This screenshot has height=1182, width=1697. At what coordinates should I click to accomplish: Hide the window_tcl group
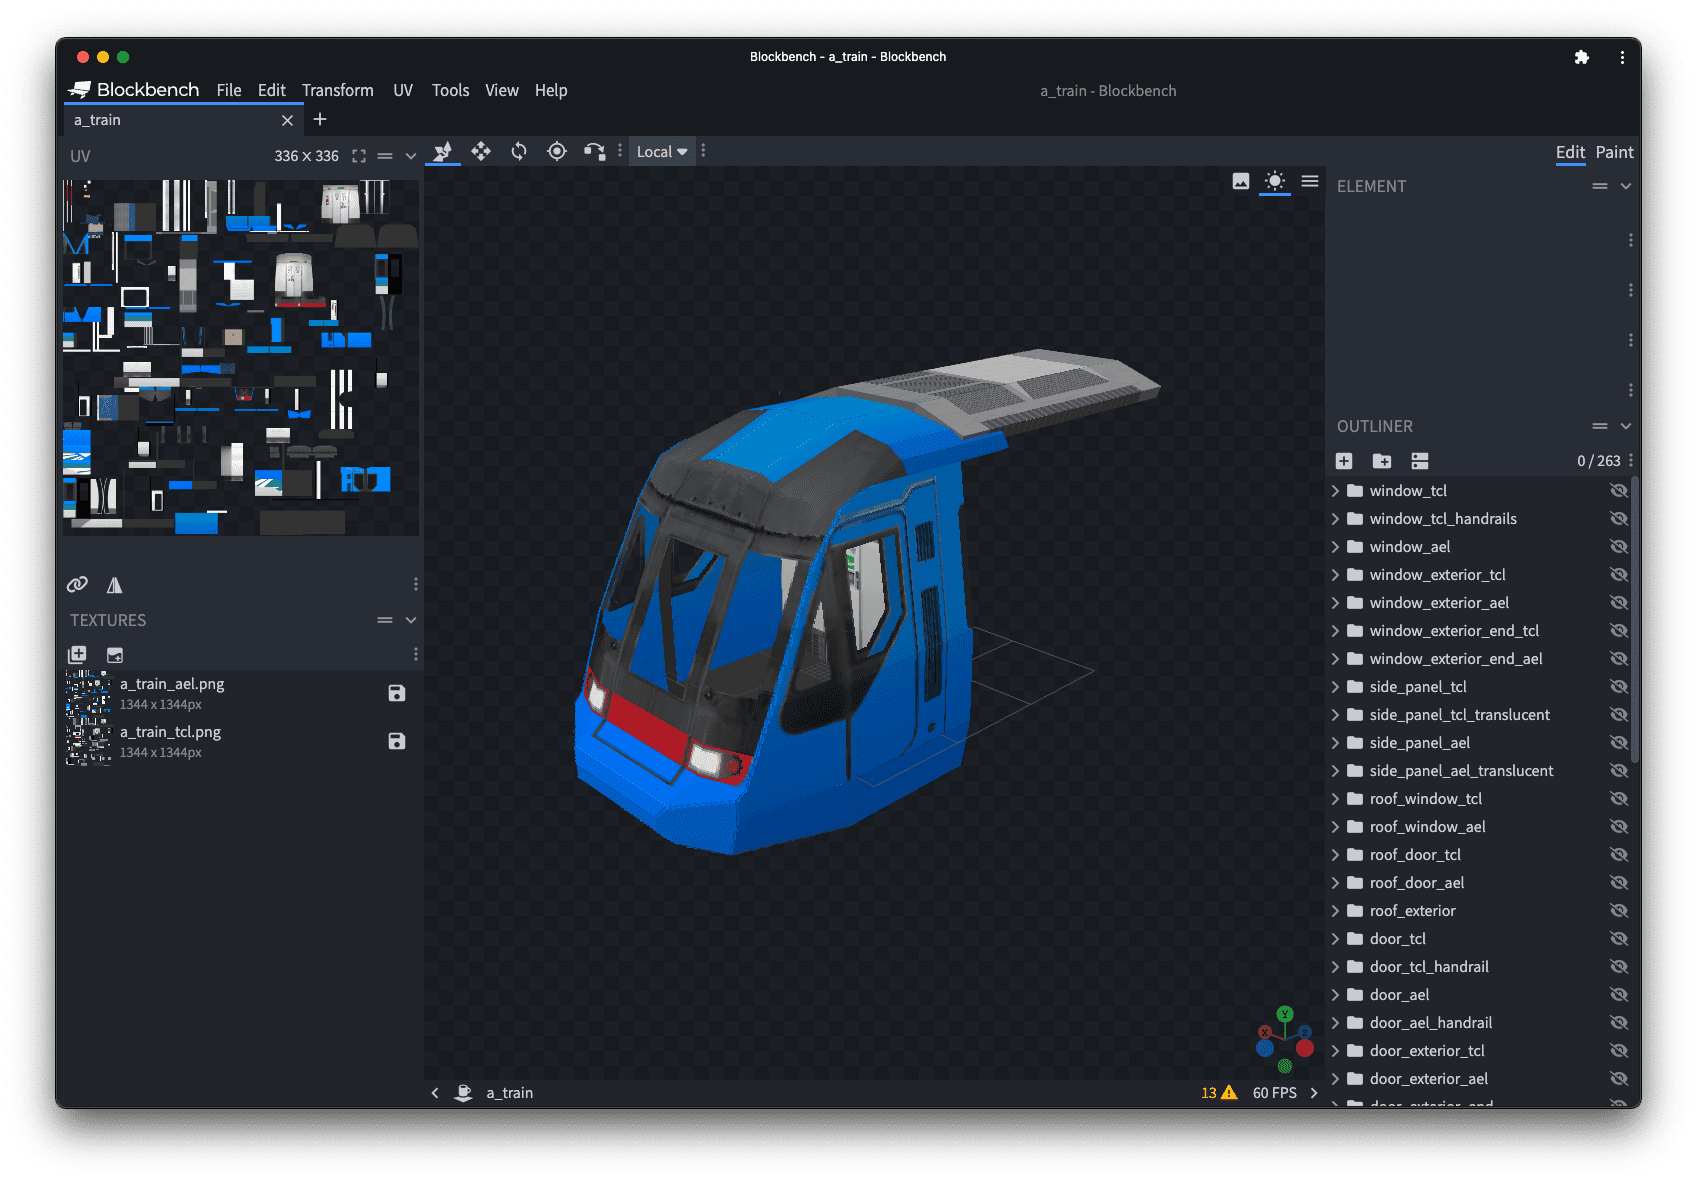point(1620,490)
